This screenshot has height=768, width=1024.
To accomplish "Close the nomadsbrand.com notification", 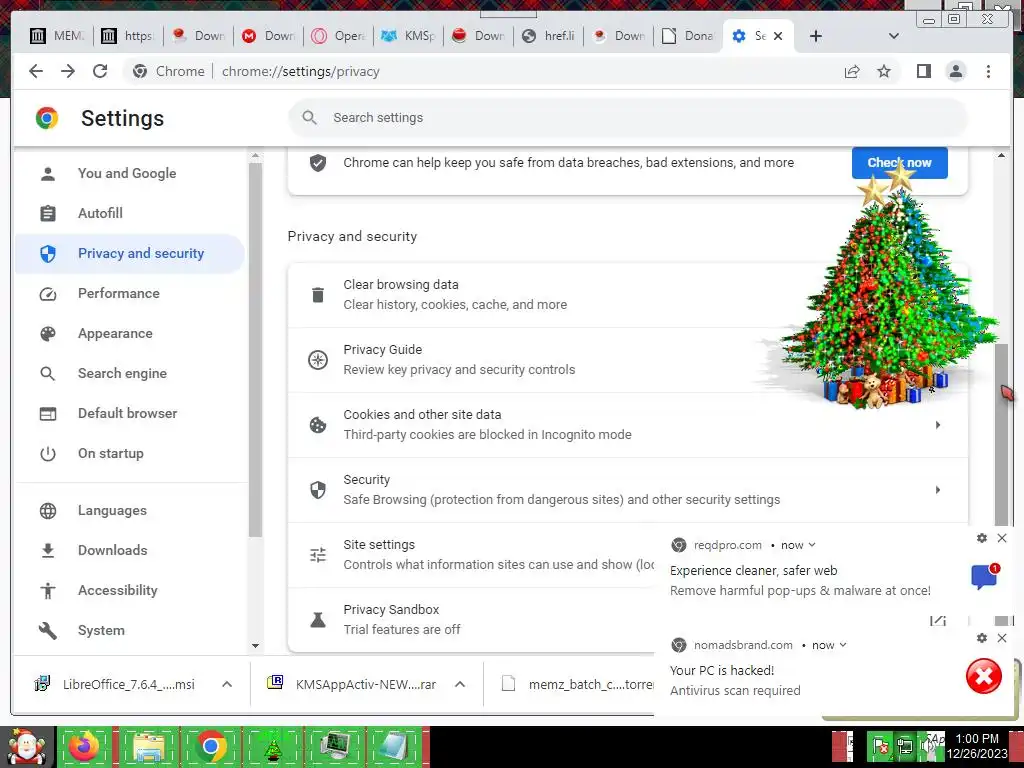I will (1002, 638).
